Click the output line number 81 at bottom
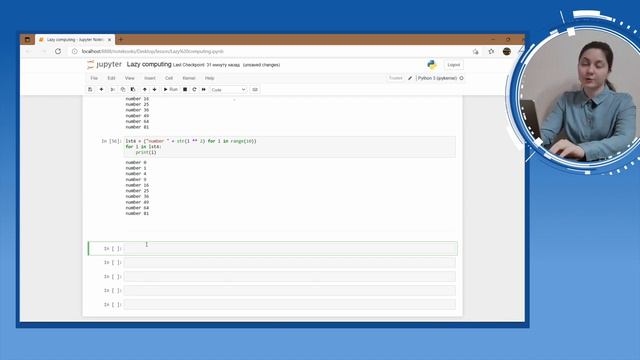This screenshot has height=360, width=640. coord(137,213)
